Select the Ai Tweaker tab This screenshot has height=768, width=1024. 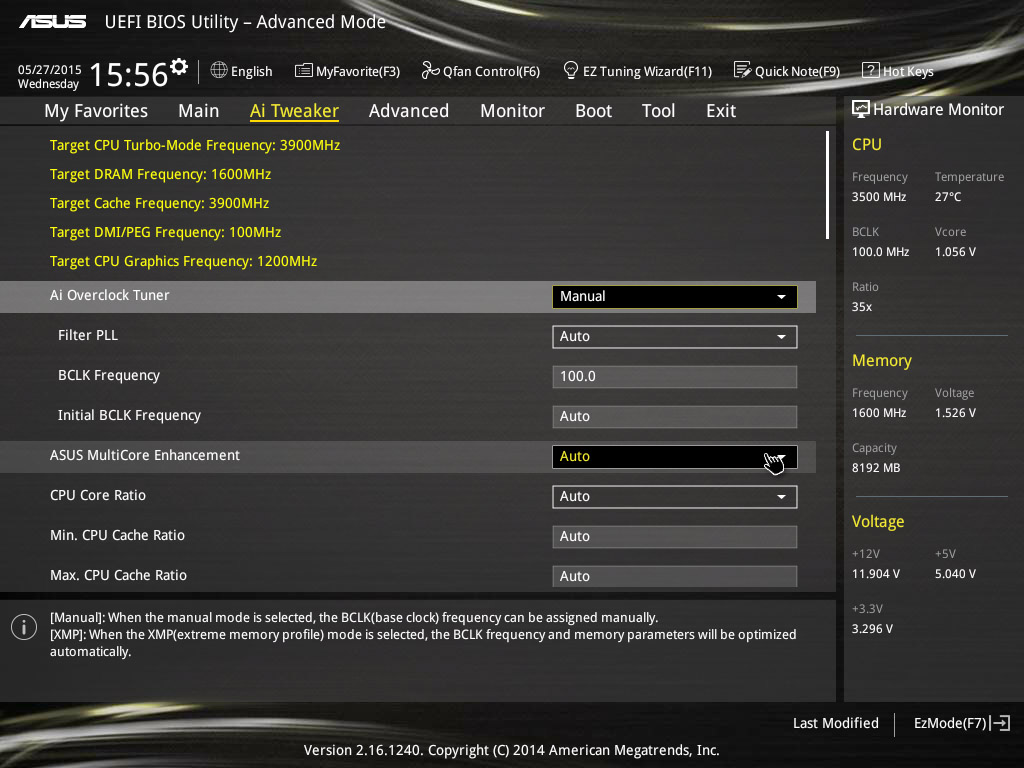tap(294, 111)
